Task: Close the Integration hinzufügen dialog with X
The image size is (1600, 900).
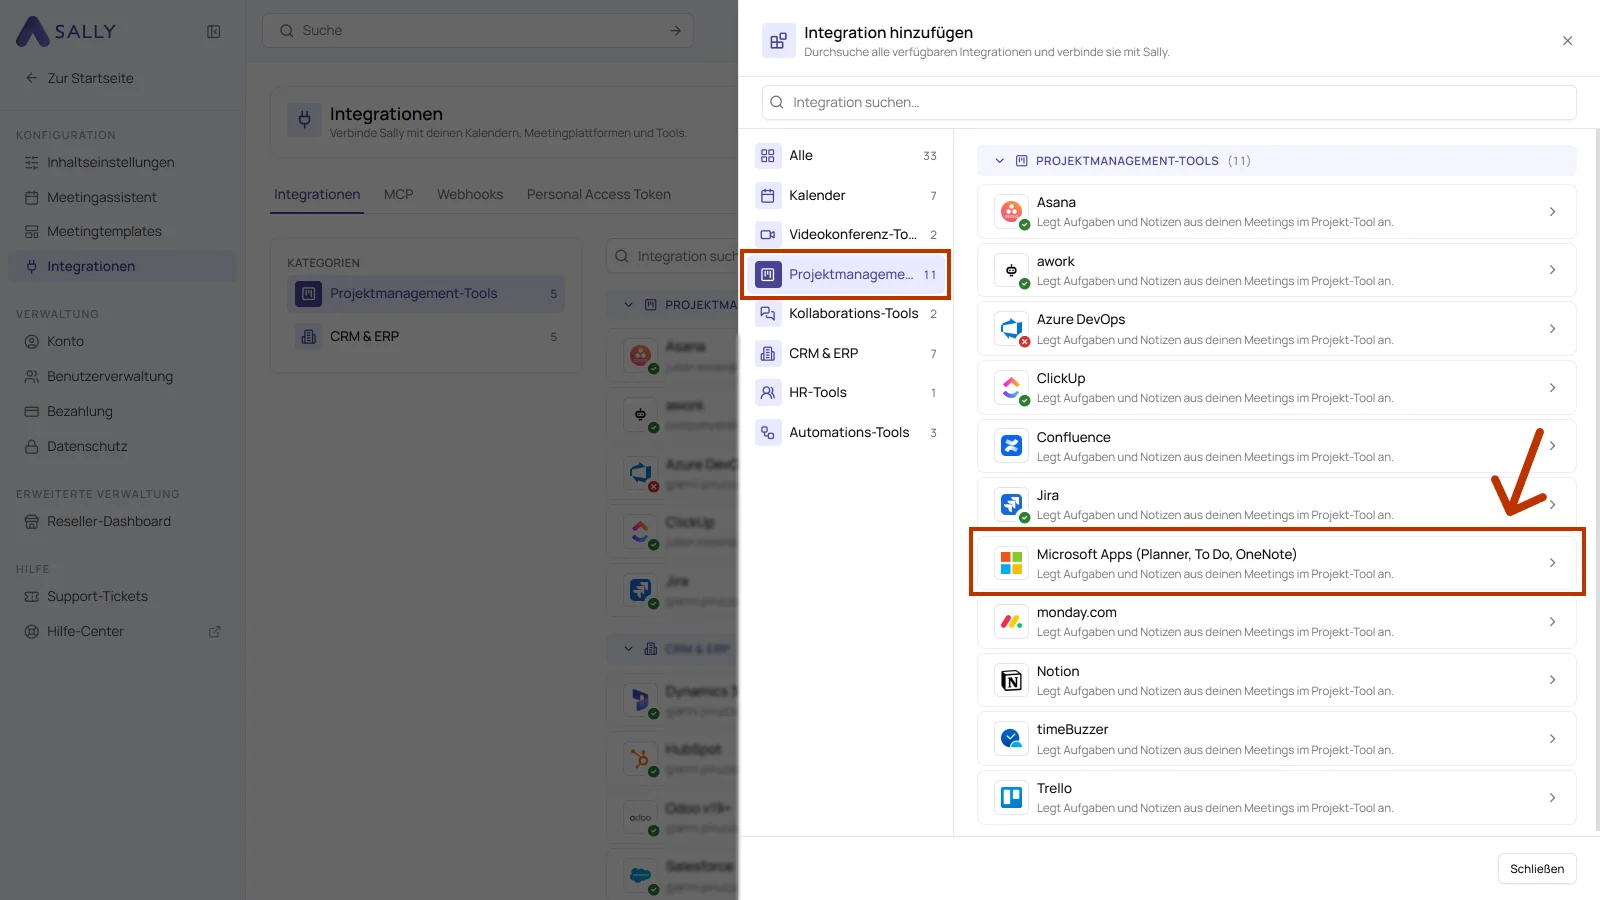Action: [x=1567, y=41]
